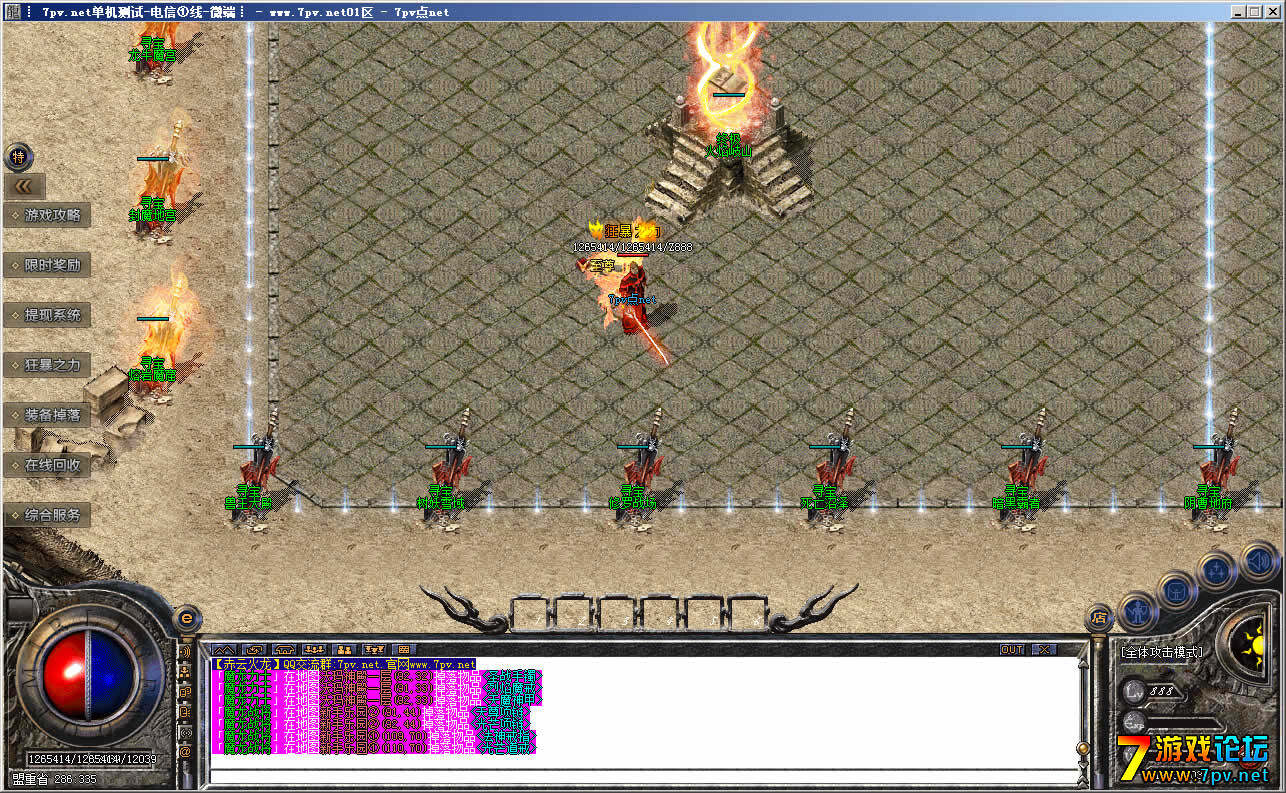The height and width of the screenshot is (793, 1286).
Task: Click the round 特 badge icon
Action: pyautogui.click(x=19, y=157)
